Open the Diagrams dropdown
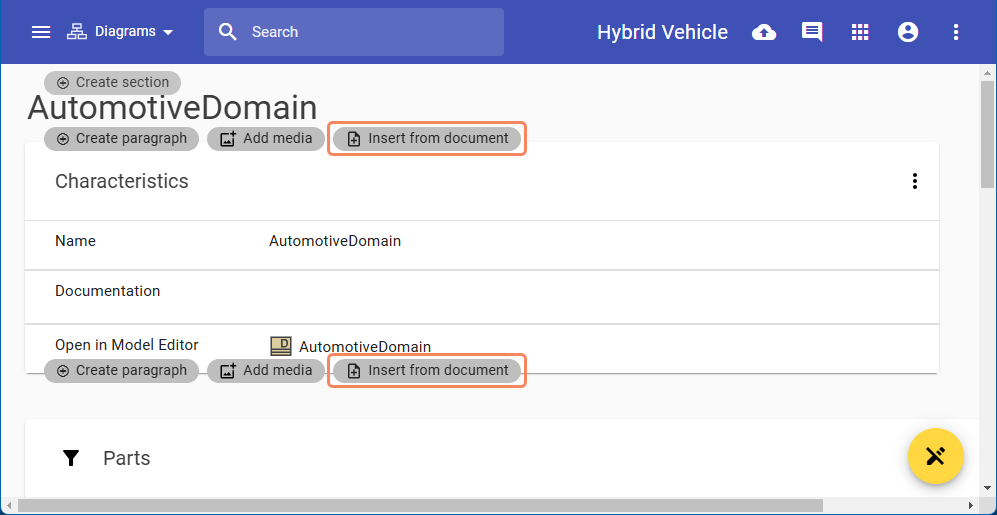 pos(120,32)
